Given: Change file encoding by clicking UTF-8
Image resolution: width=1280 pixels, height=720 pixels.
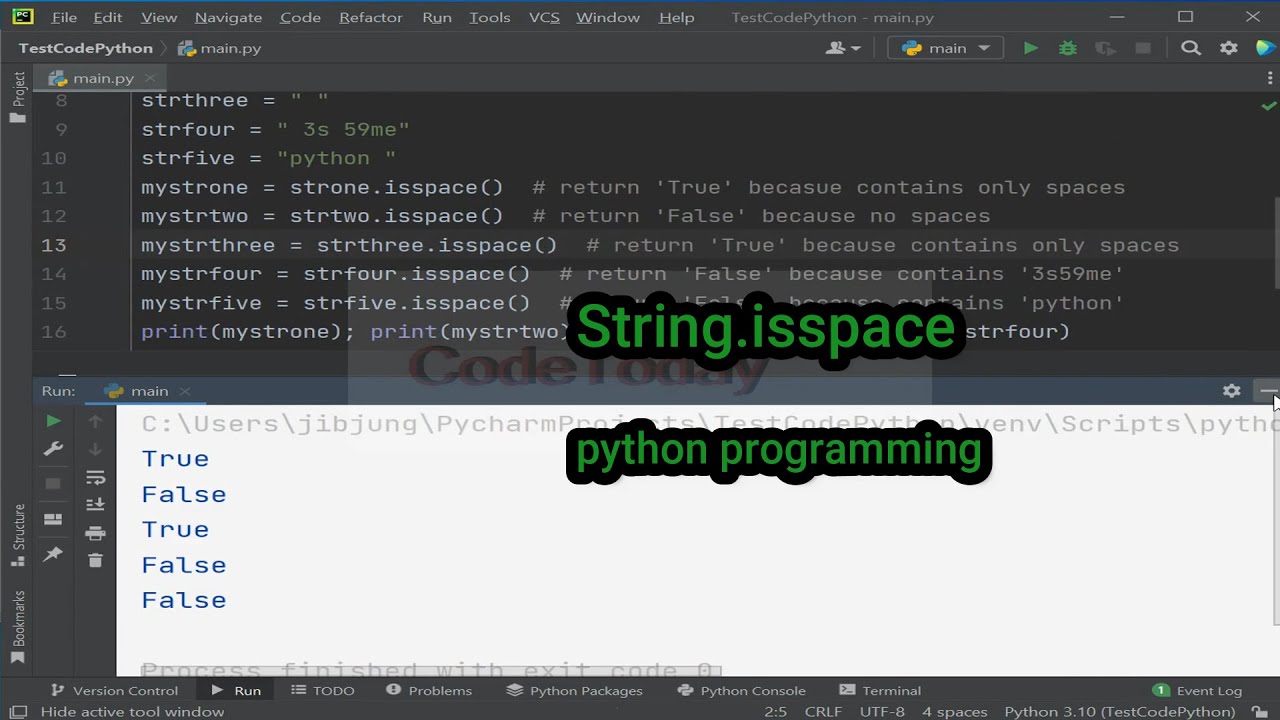Looking at the screenshot, I should point(883,711).
